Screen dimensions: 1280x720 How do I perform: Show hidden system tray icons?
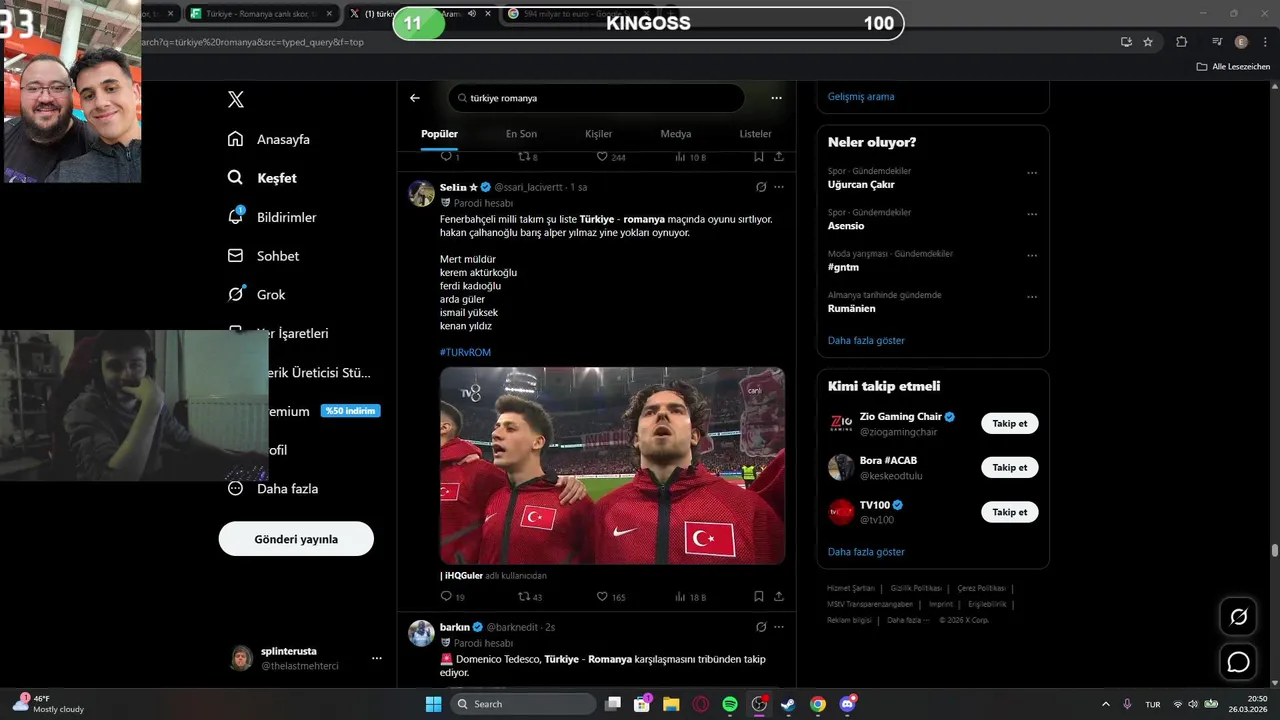point(1105,704)
